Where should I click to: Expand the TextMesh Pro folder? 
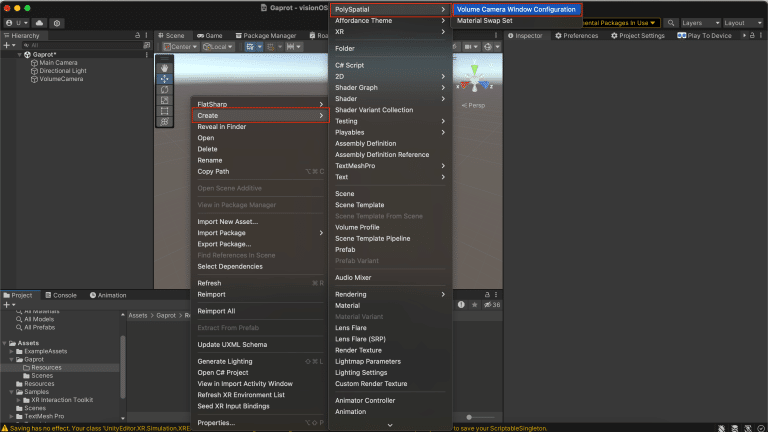point(12,416)
